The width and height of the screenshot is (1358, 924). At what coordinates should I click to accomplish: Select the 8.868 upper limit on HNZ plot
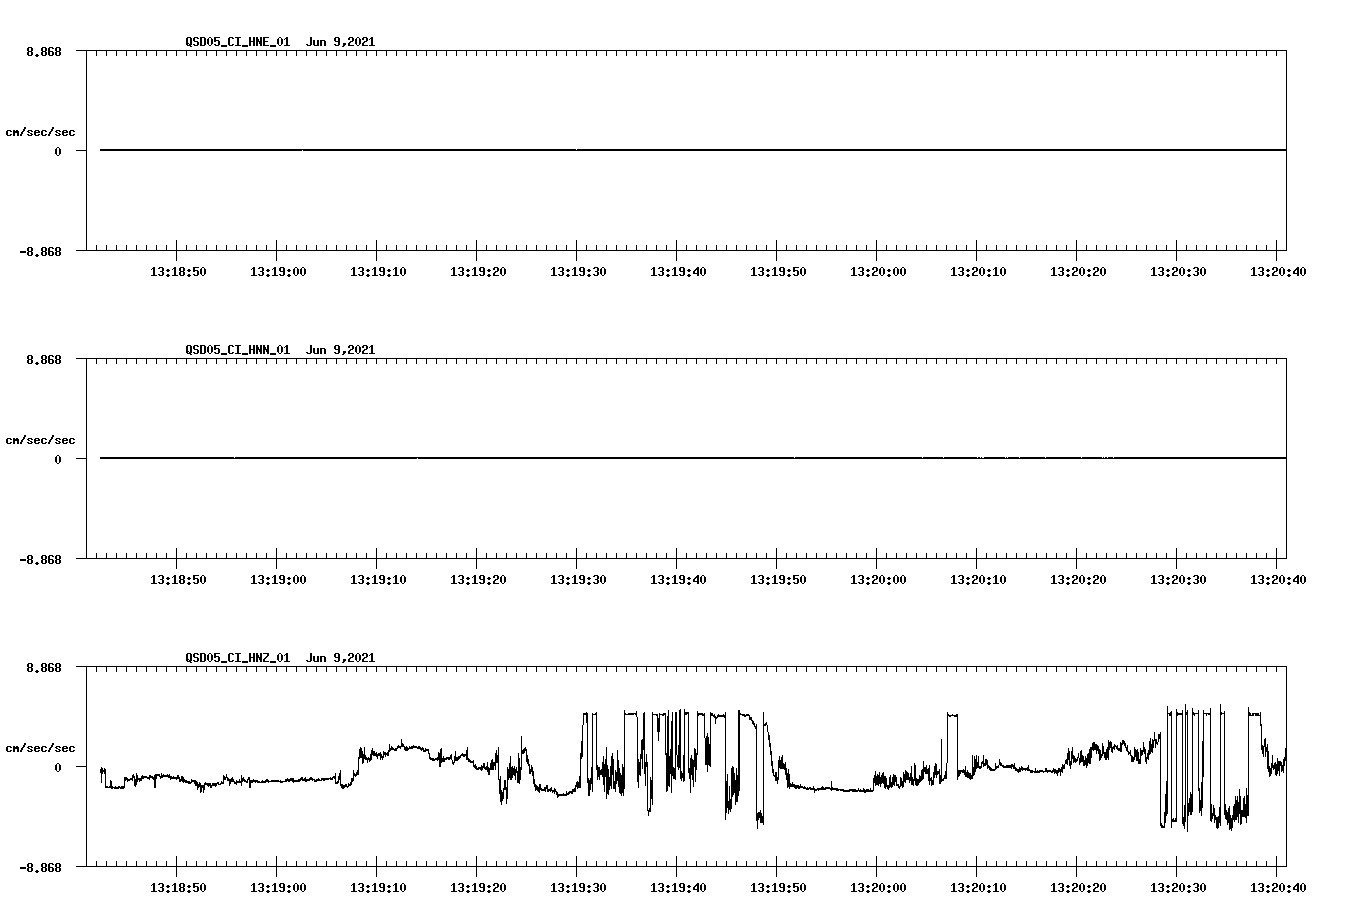point(44,667)
